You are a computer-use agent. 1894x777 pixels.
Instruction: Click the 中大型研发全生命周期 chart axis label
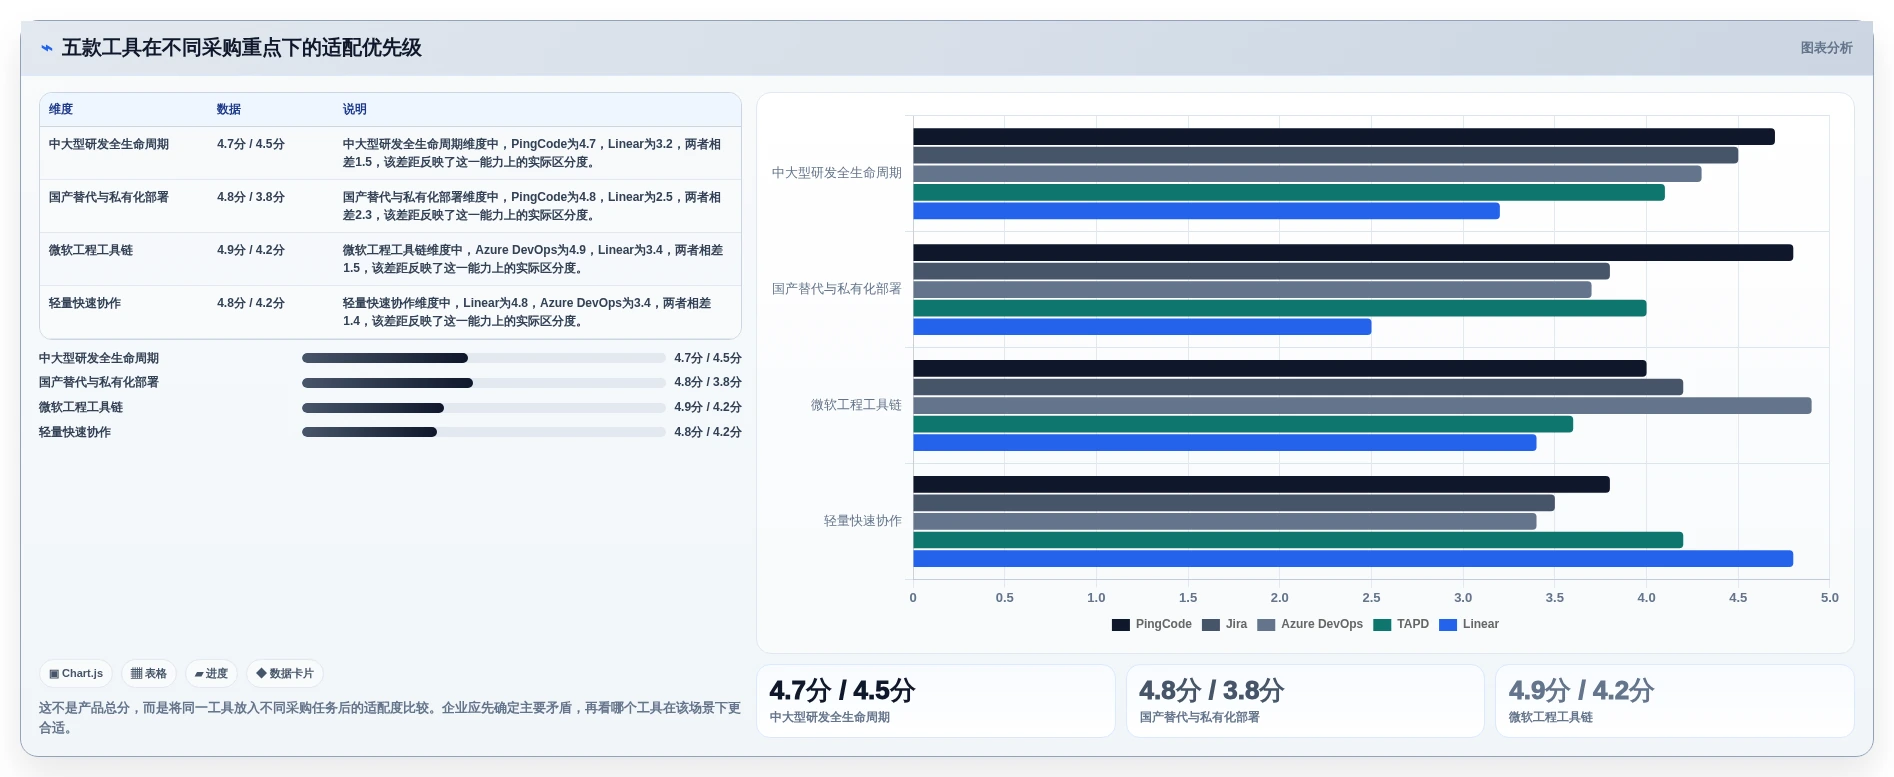(x=837, y=173)
